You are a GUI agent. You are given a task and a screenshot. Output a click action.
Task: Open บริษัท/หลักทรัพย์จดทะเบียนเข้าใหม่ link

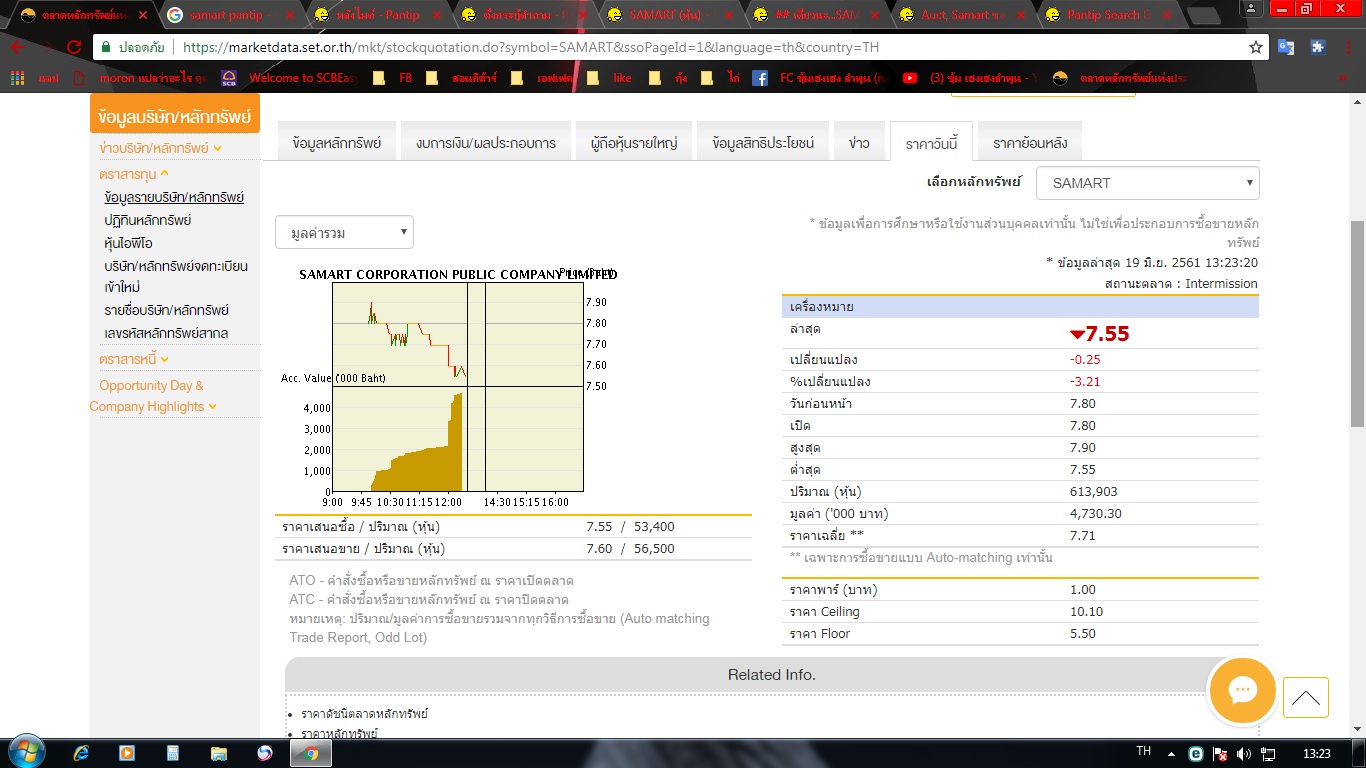coord(176,277)
